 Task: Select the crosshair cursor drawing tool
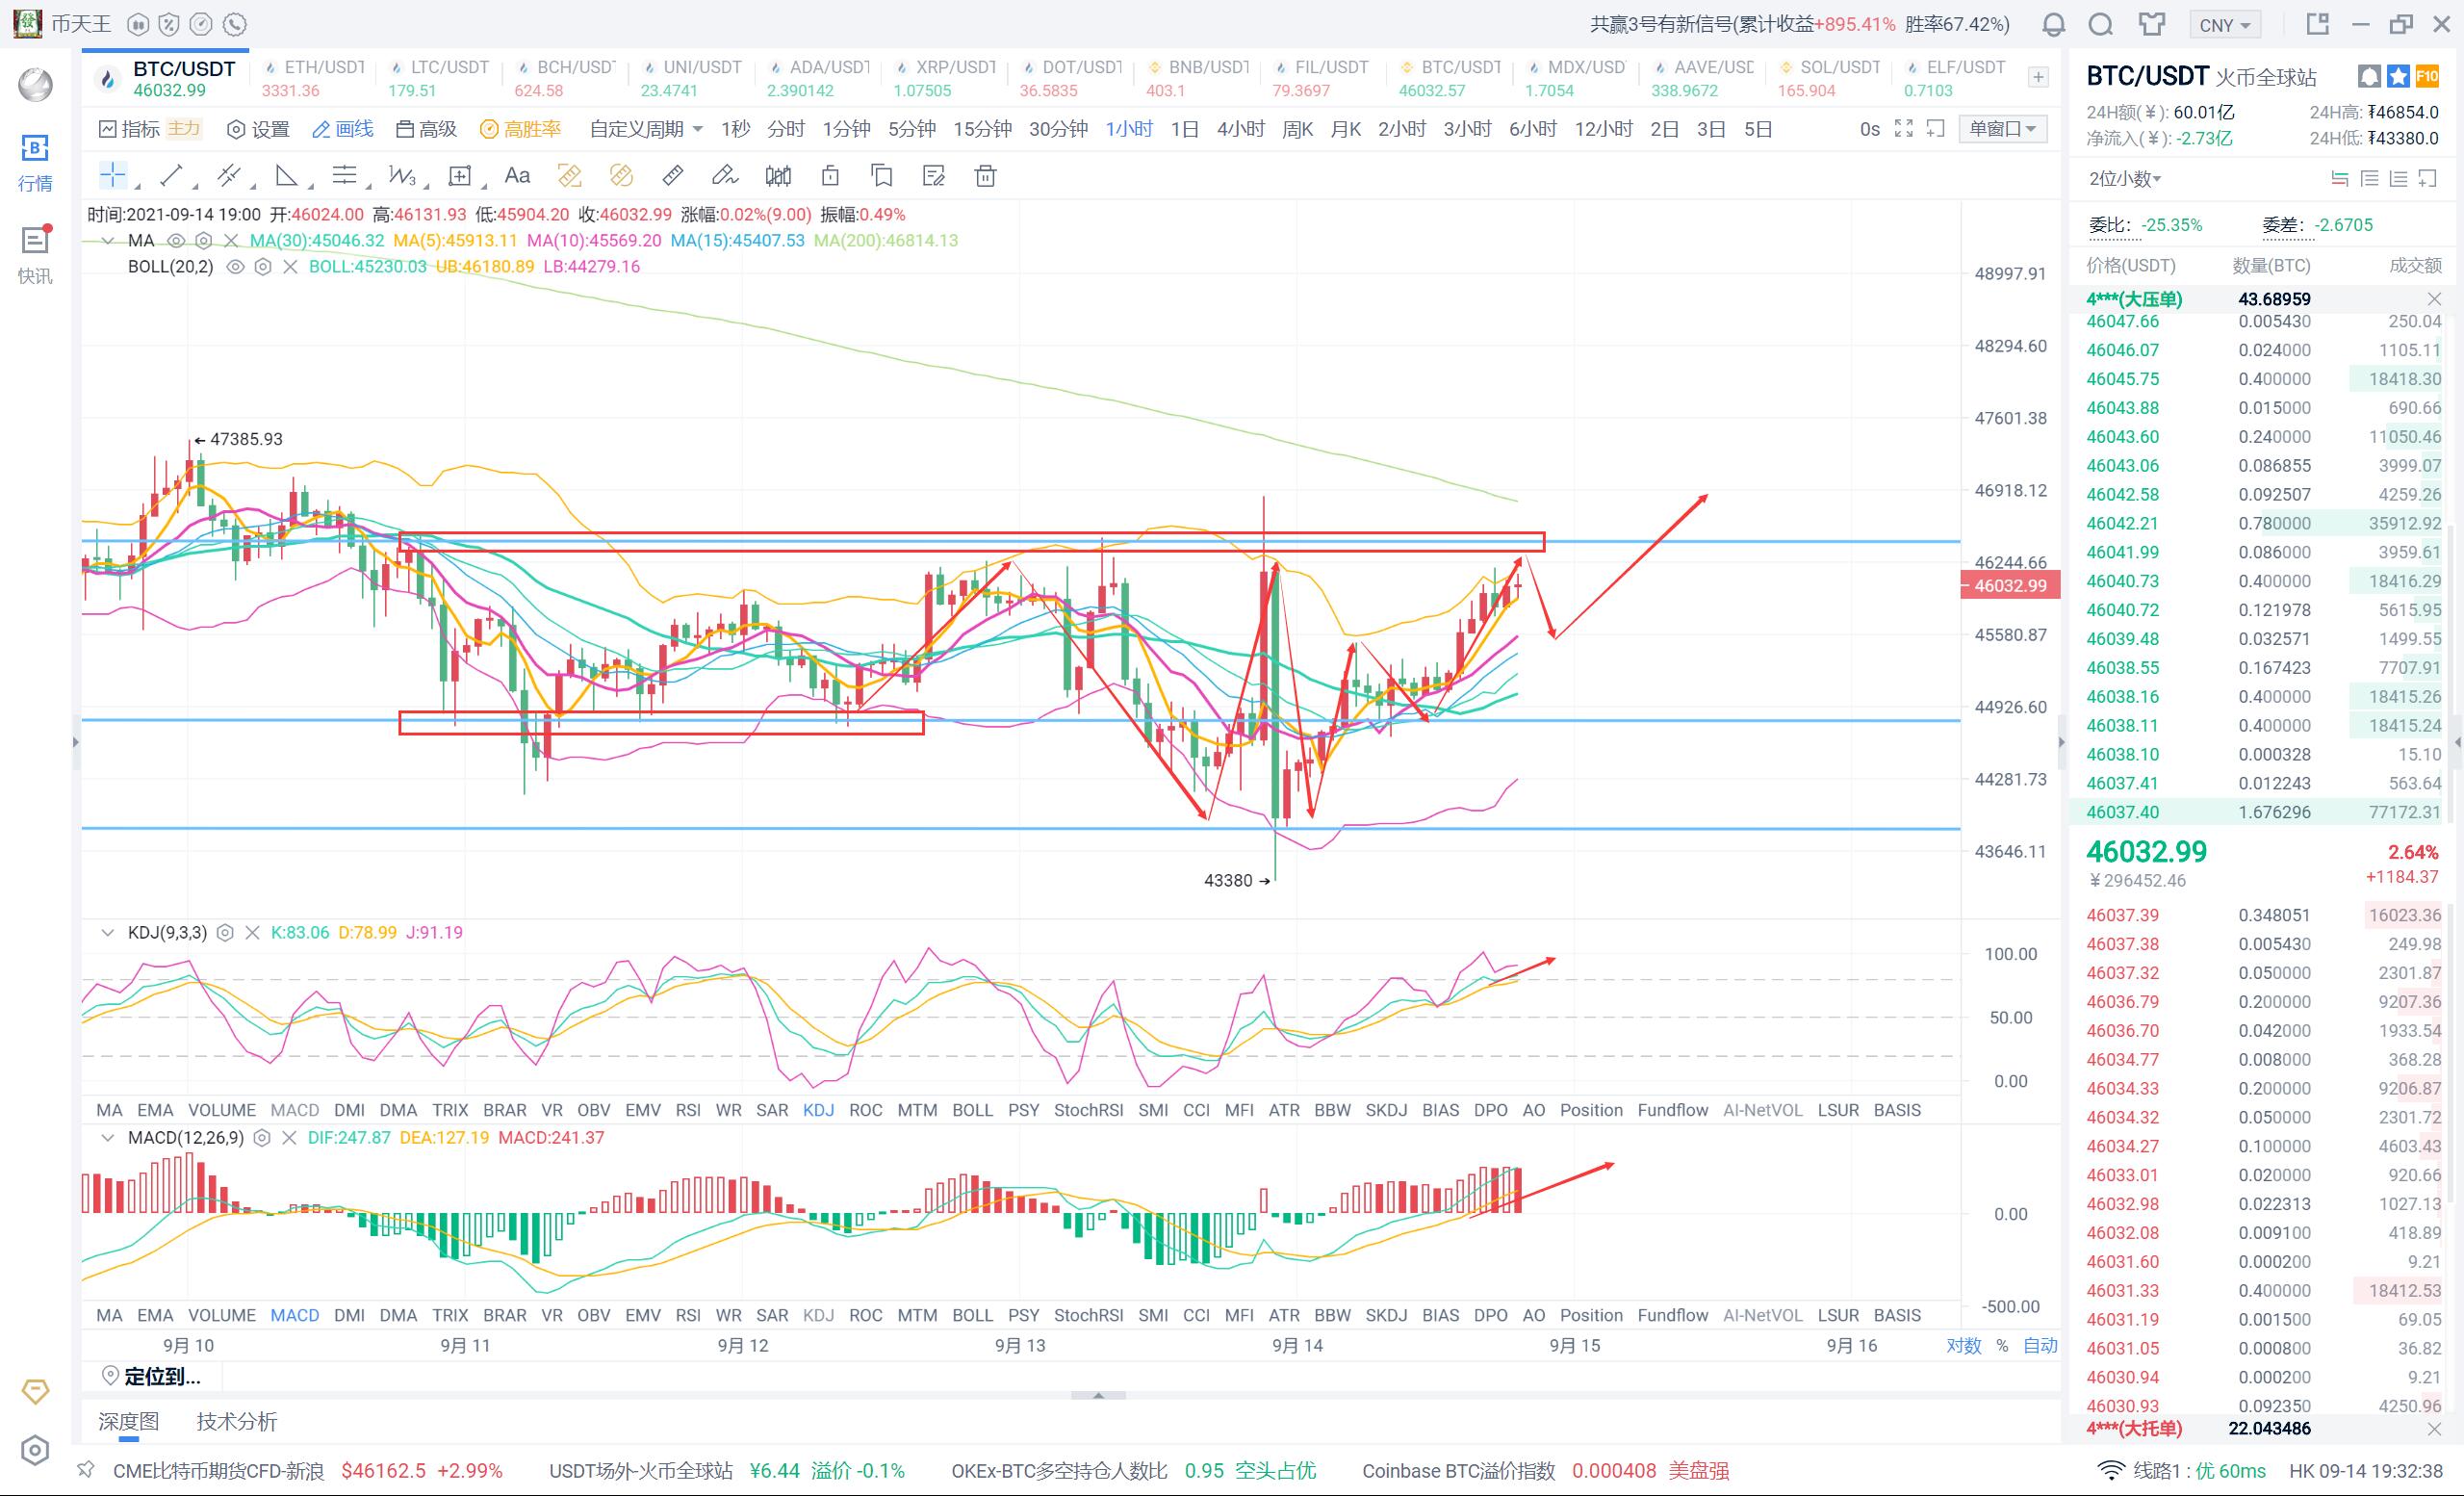click(x=113, y=176)
